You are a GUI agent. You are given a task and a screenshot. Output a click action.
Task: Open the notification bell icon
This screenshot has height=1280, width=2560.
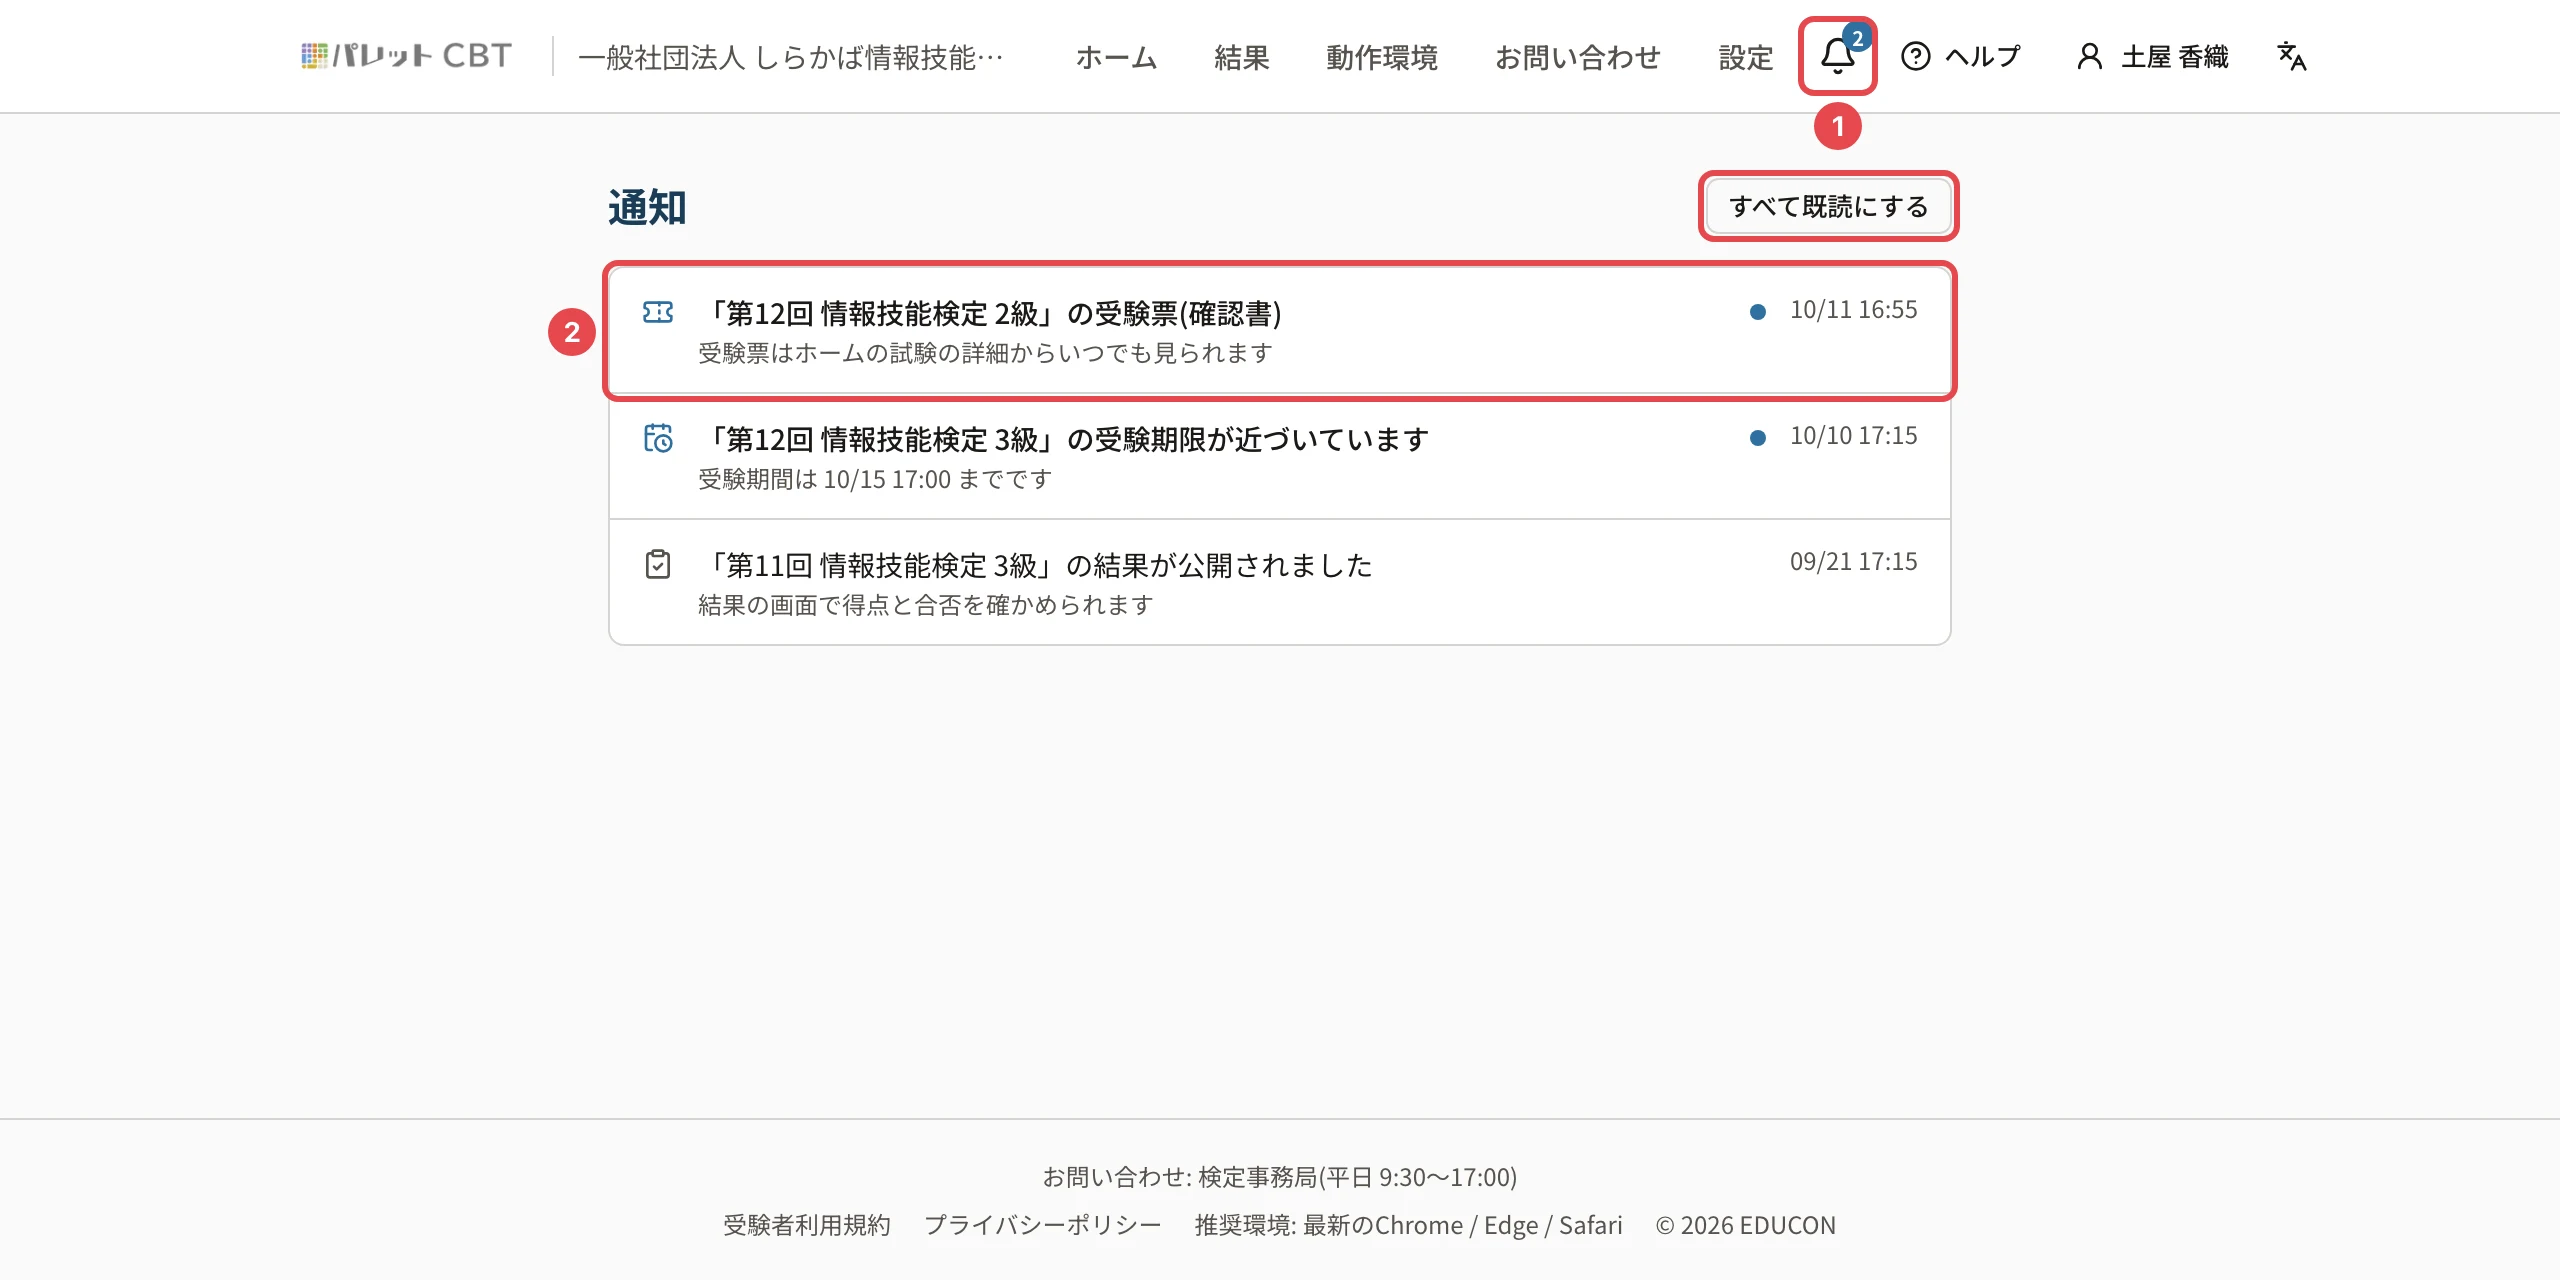(x=1837, y=56)
